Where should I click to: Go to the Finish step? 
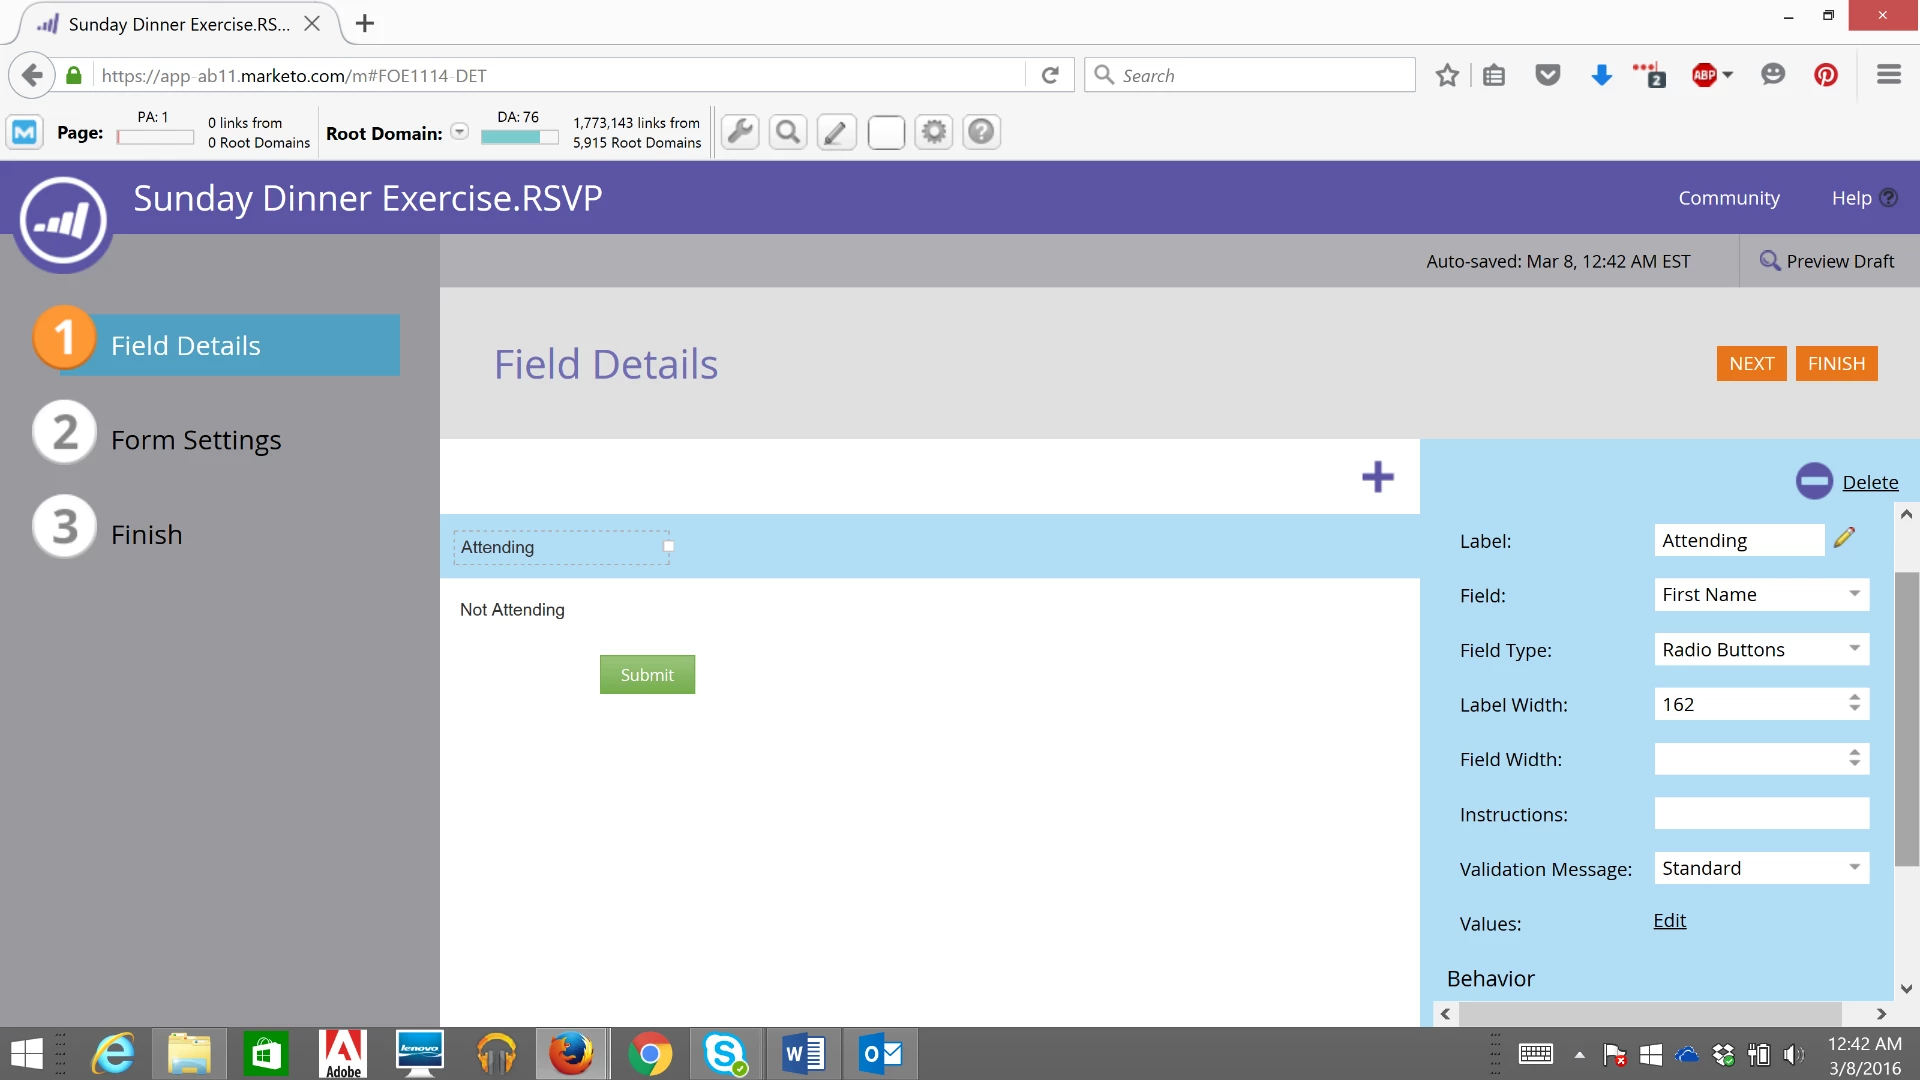point(146,534)
